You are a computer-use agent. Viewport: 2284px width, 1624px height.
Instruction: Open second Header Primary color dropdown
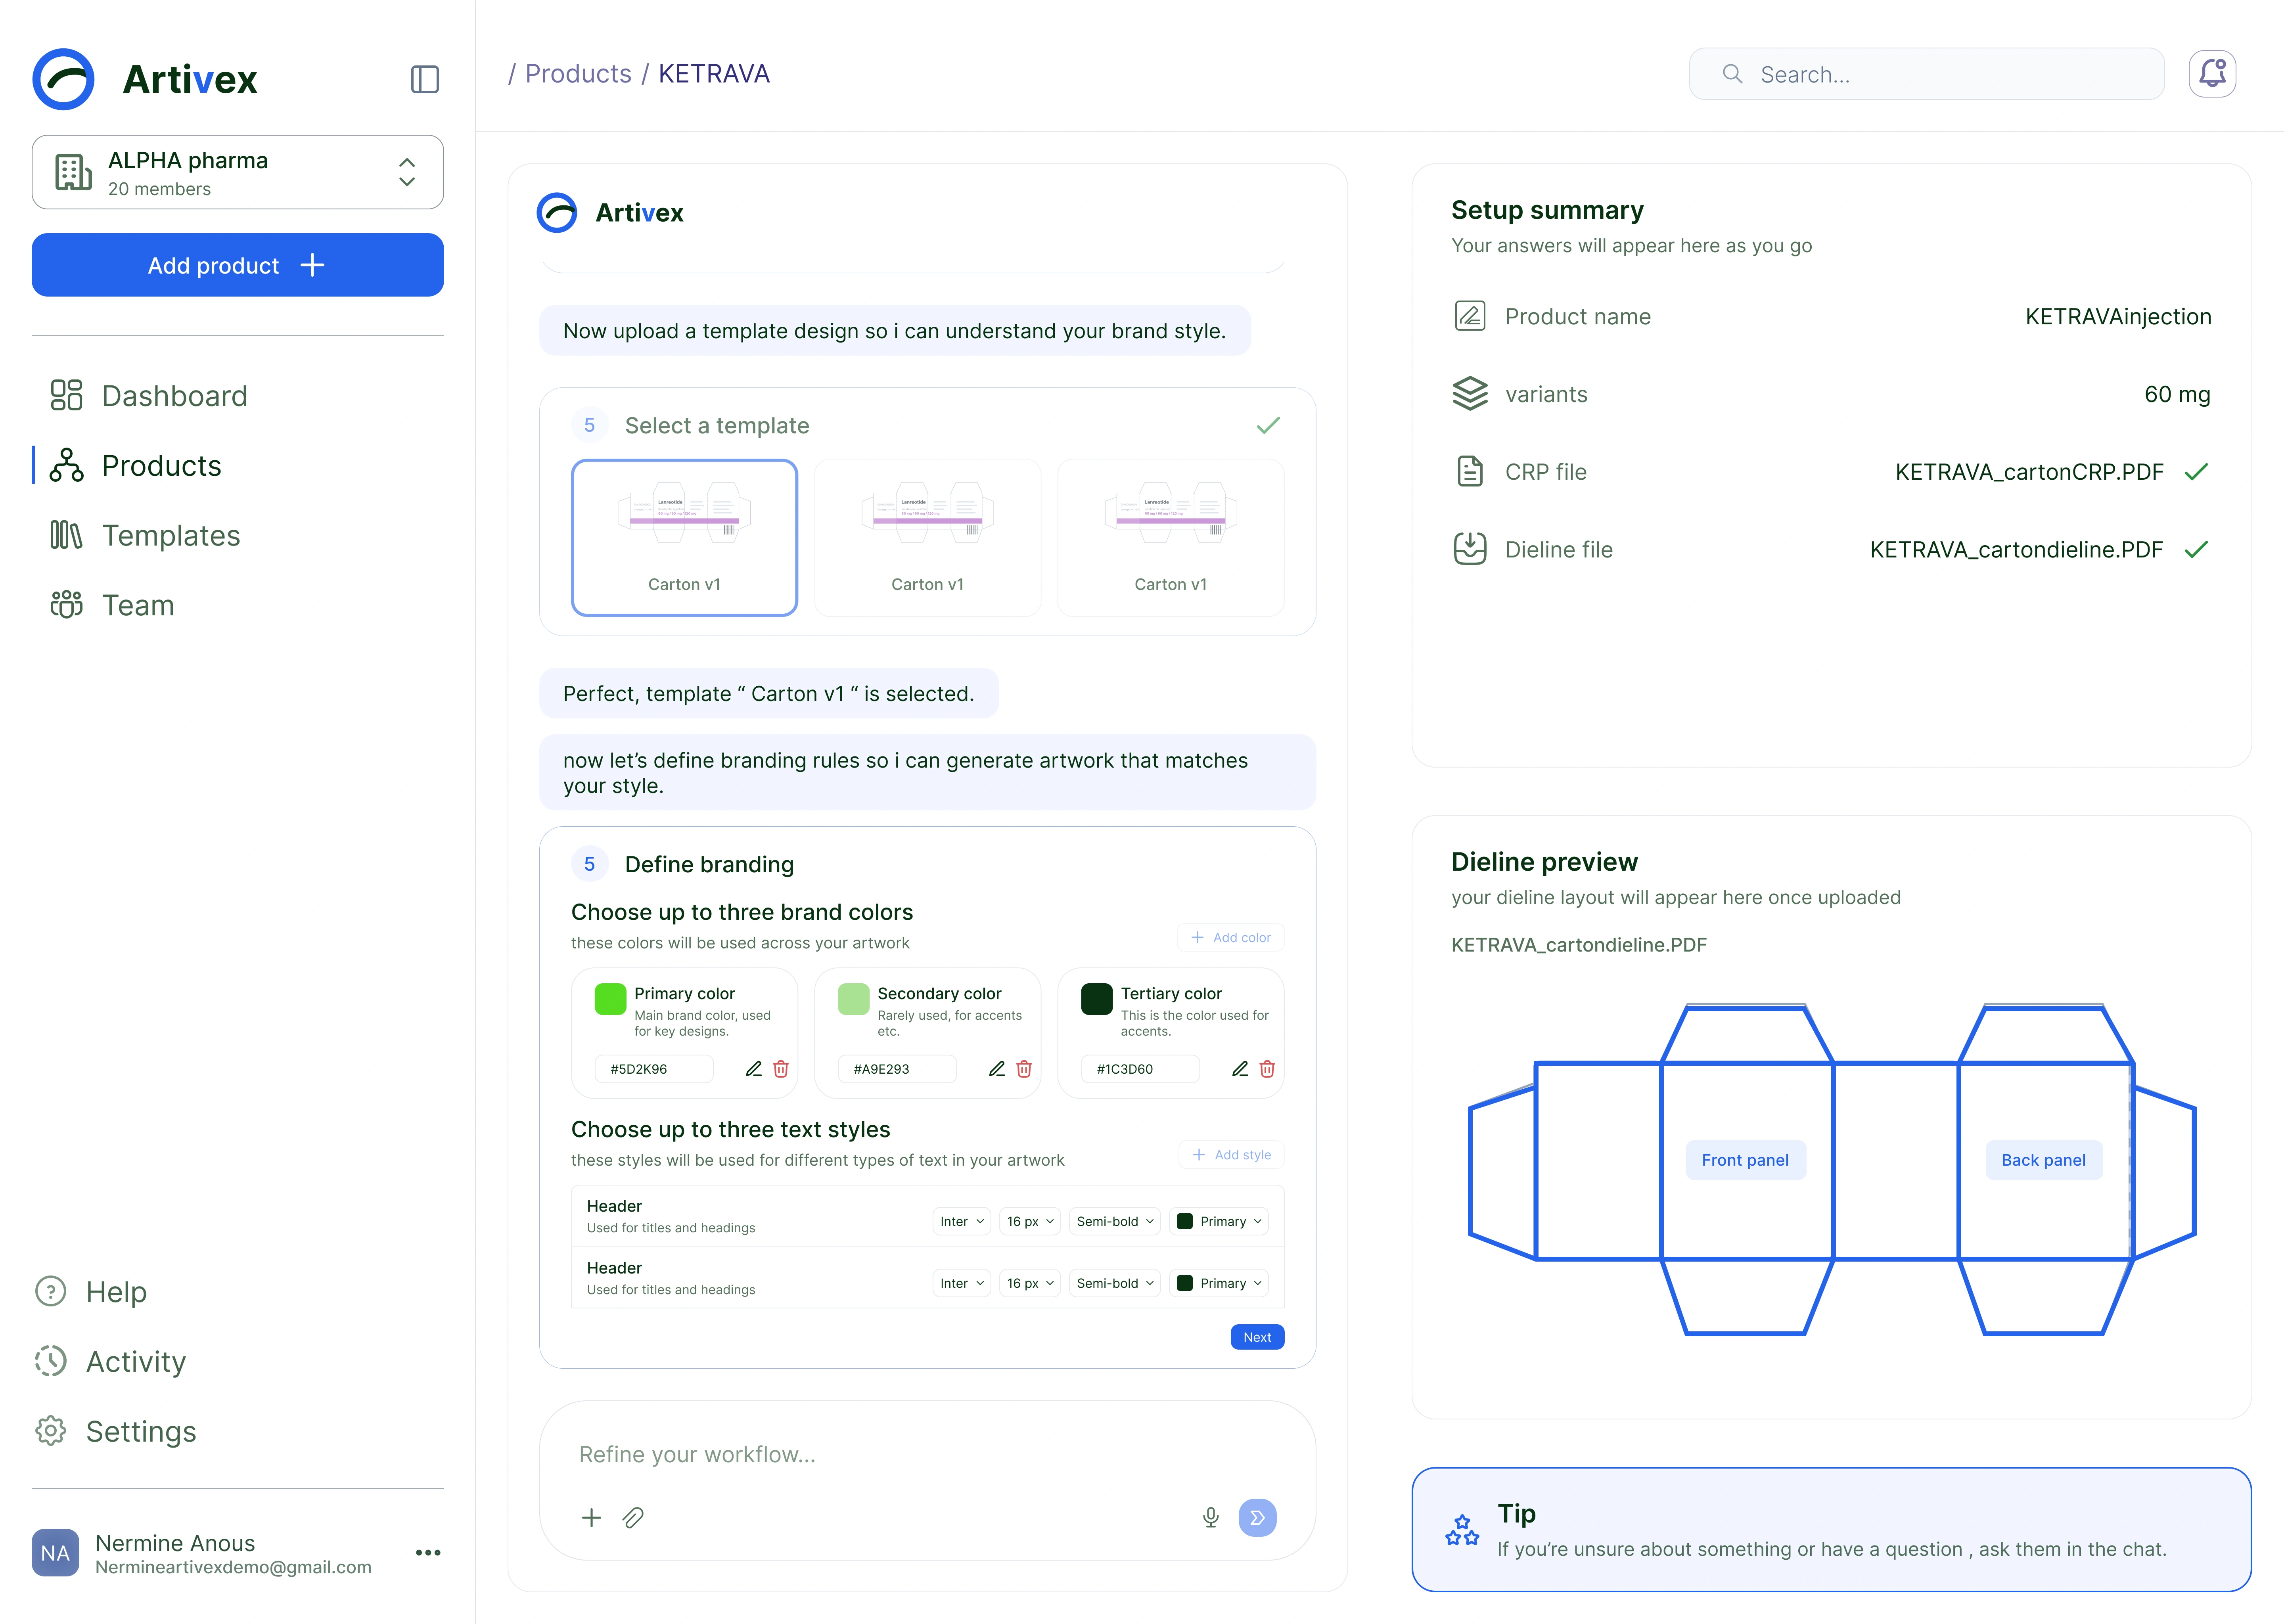click(1218, 1283)
